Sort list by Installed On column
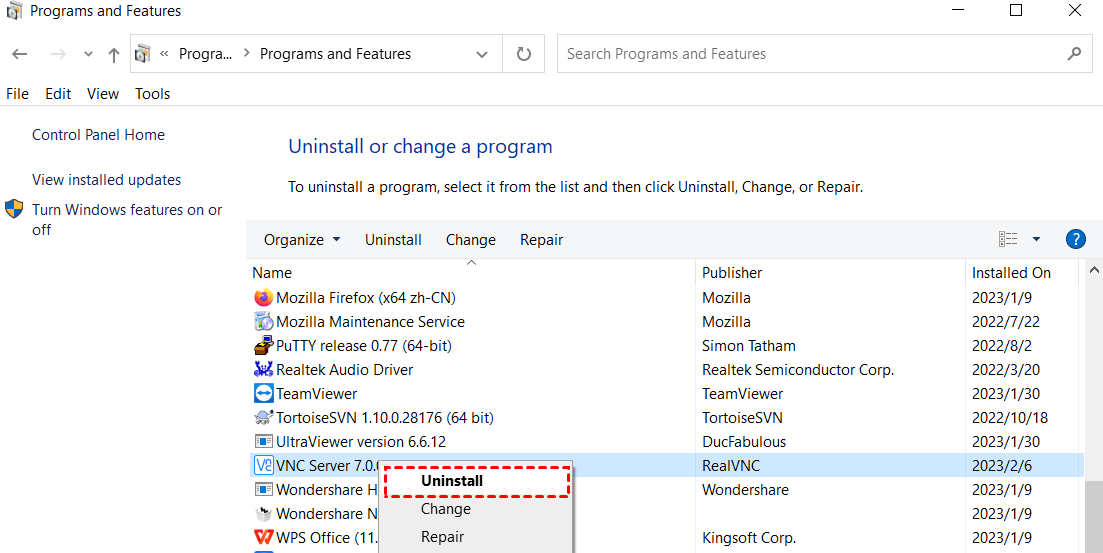The width and height of the screenshot is (1103, 553). point(1011,273)
